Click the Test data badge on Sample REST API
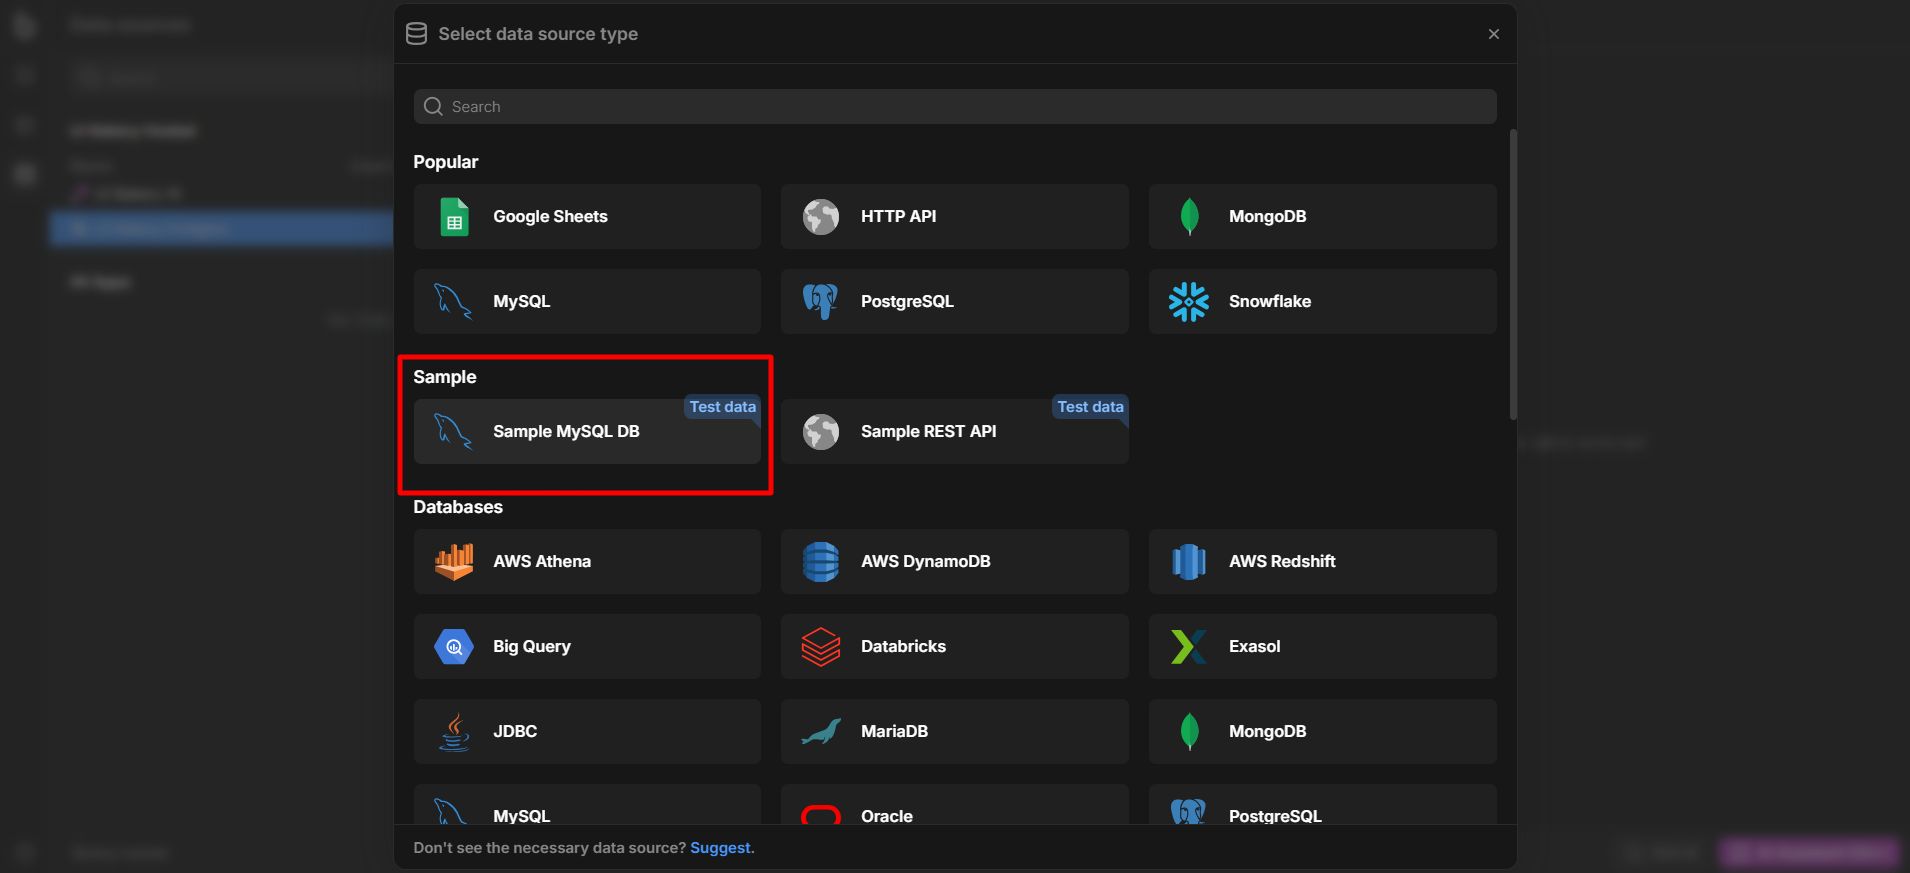Screen dimensions: 1910x873 click(x=1090, y=407)
